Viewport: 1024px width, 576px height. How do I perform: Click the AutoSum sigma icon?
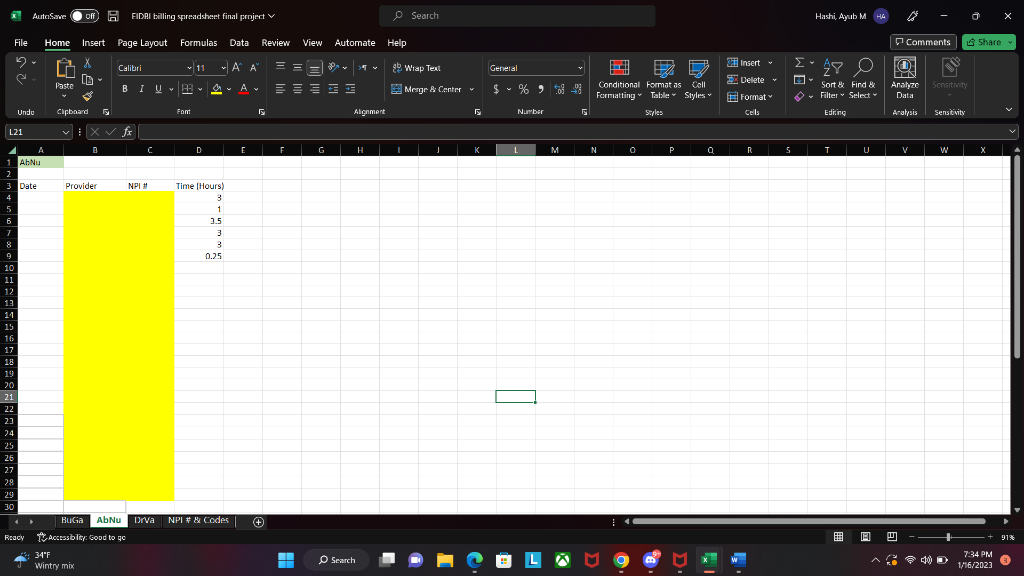pyautogui.click(x=799, y=63)
